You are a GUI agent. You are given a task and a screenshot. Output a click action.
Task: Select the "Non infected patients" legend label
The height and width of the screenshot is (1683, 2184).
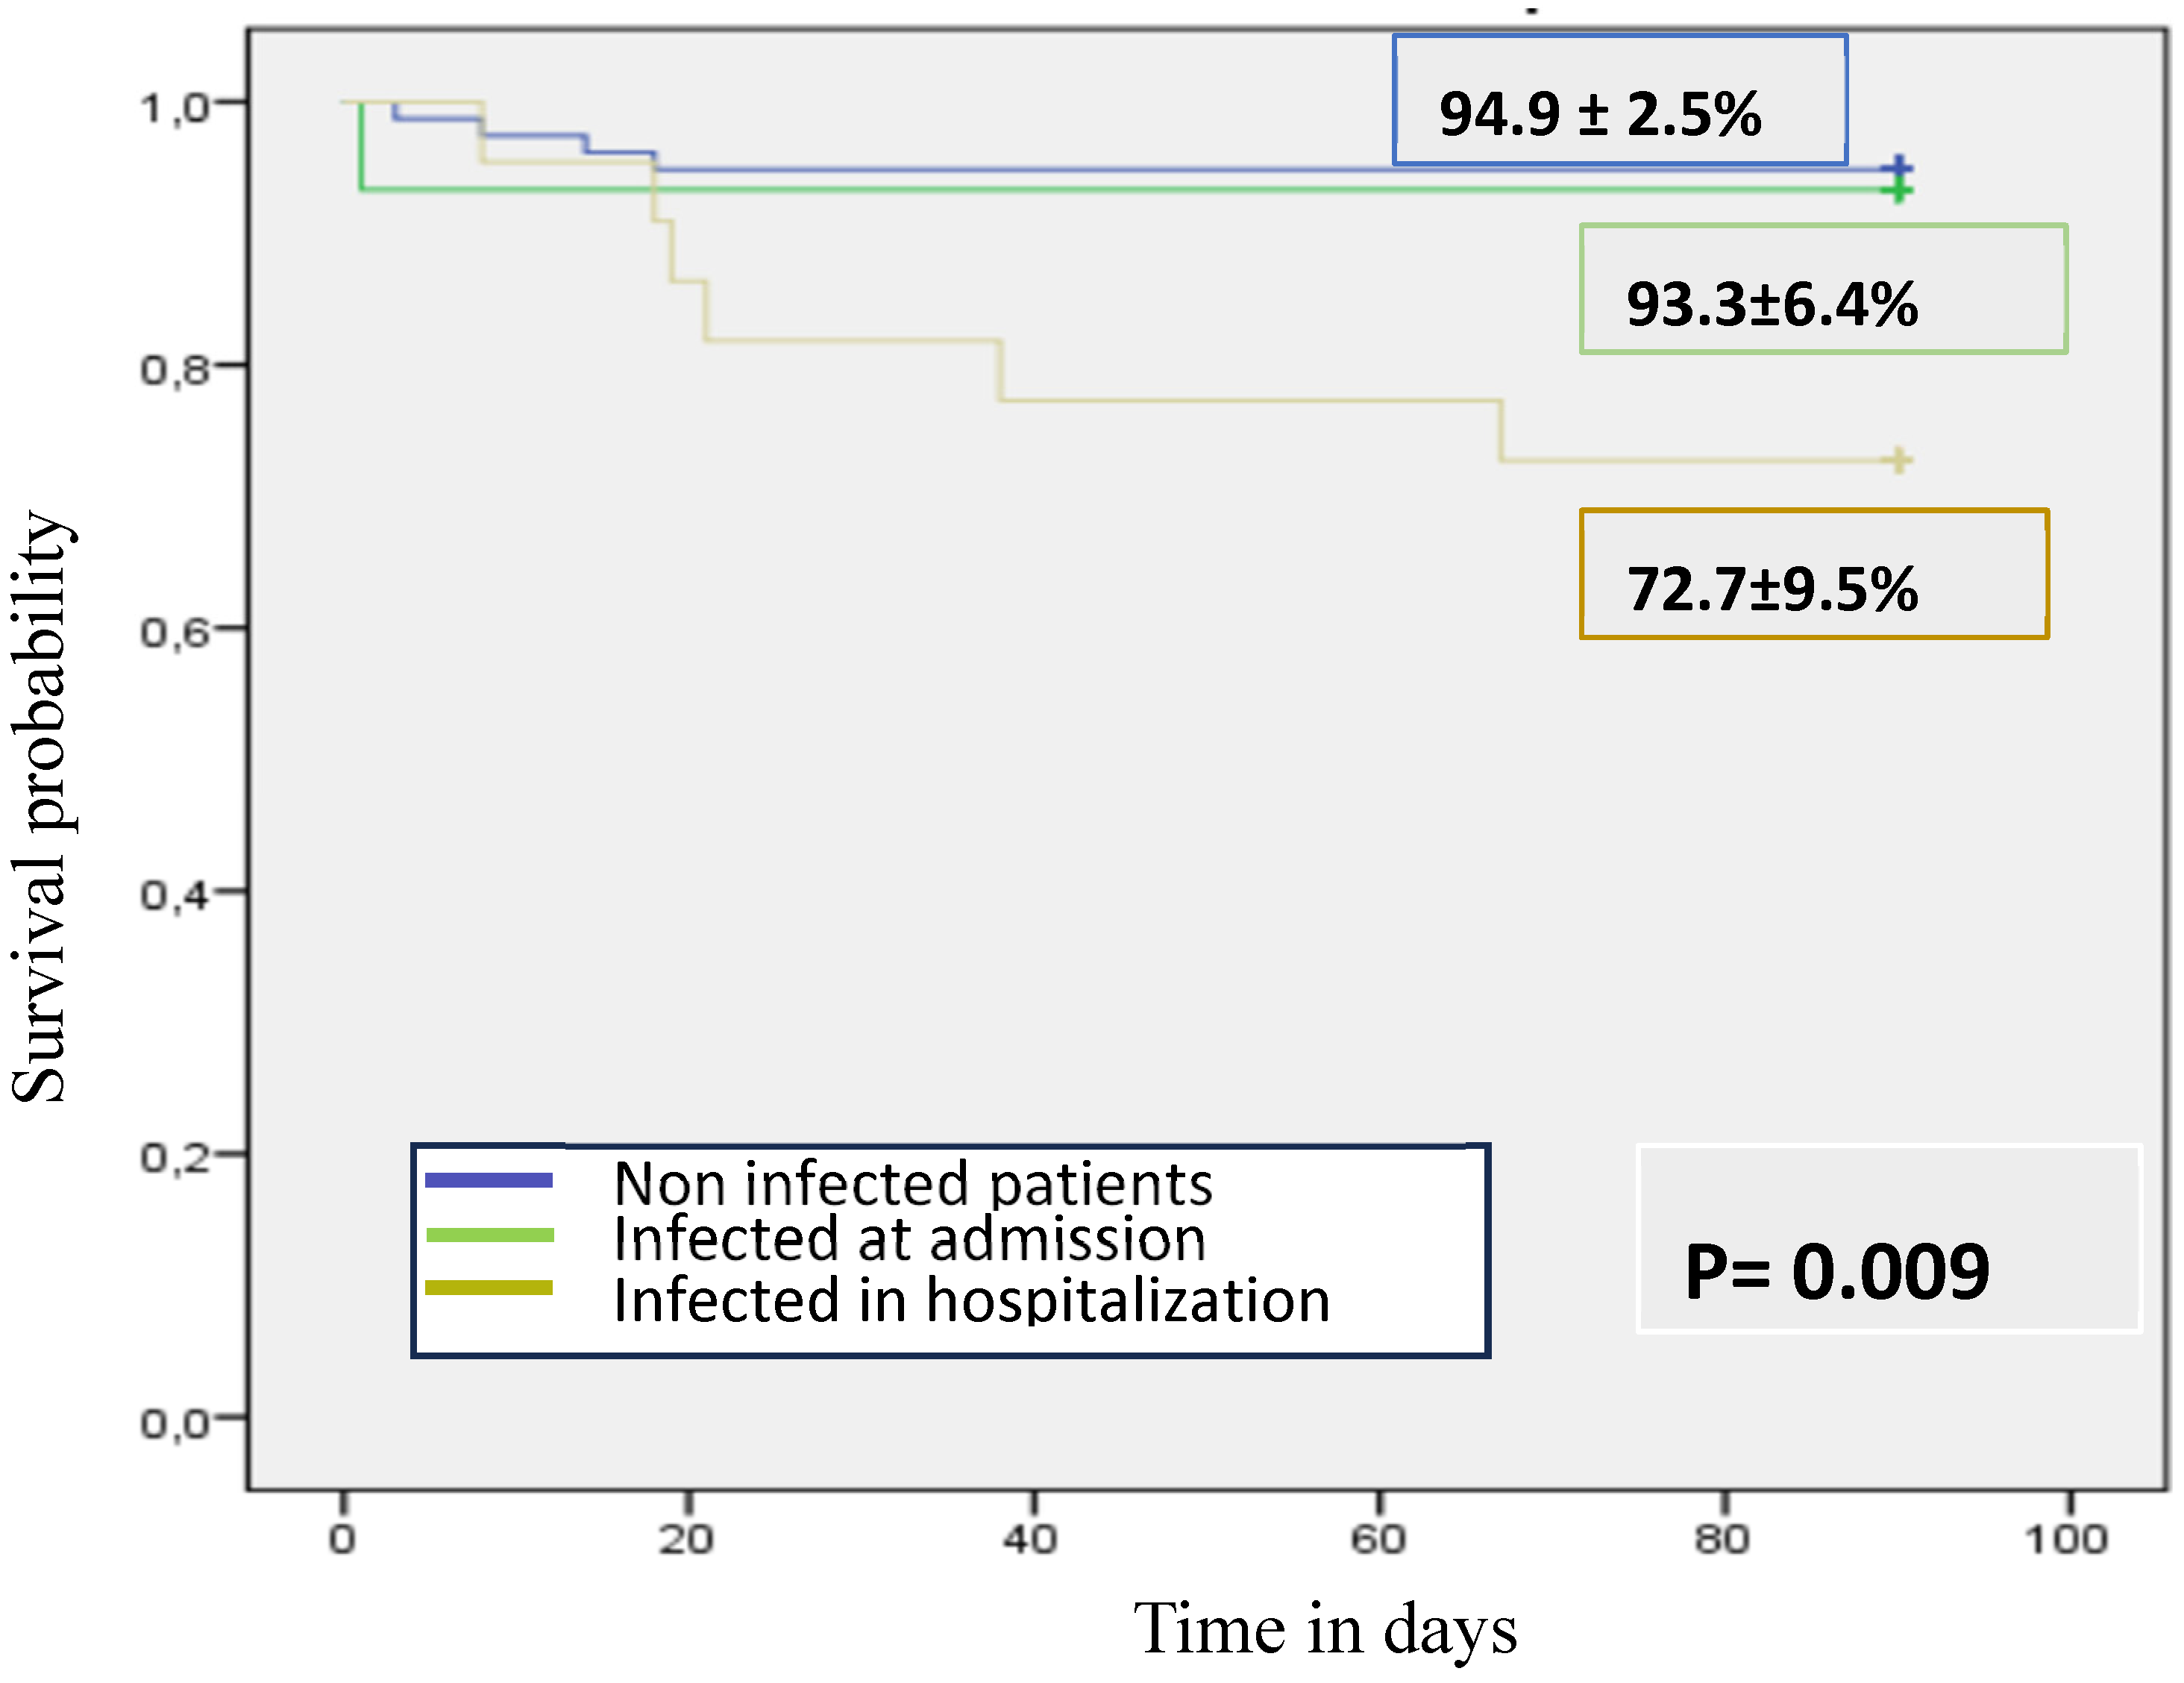tap(912, 1184)
